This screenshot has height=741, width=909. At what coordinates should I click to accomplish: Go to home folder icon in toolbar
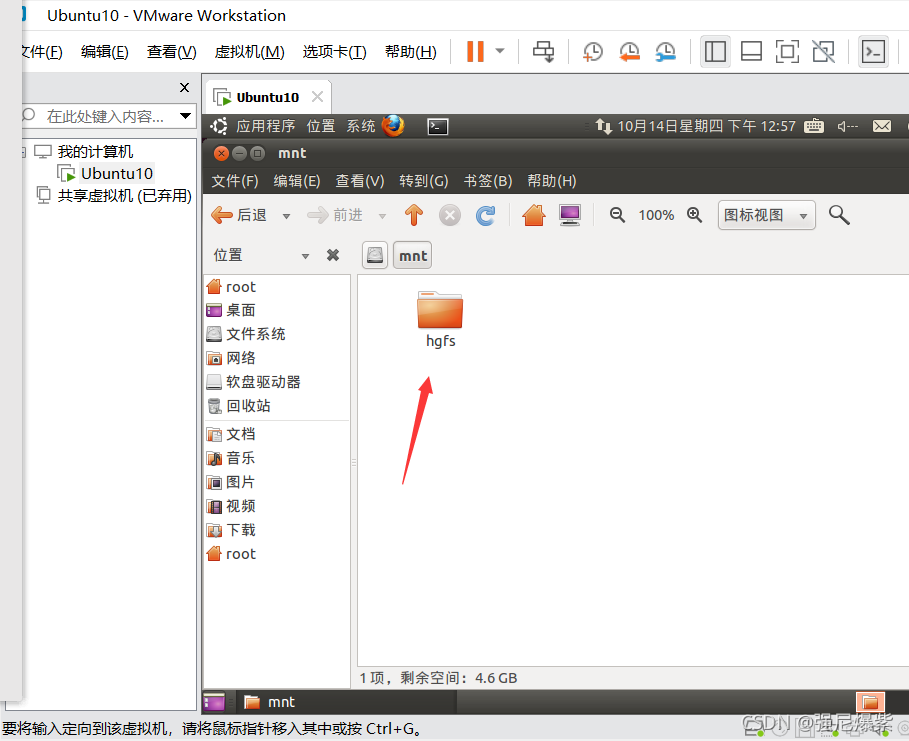pyautogui.click(x=534, y=215)
